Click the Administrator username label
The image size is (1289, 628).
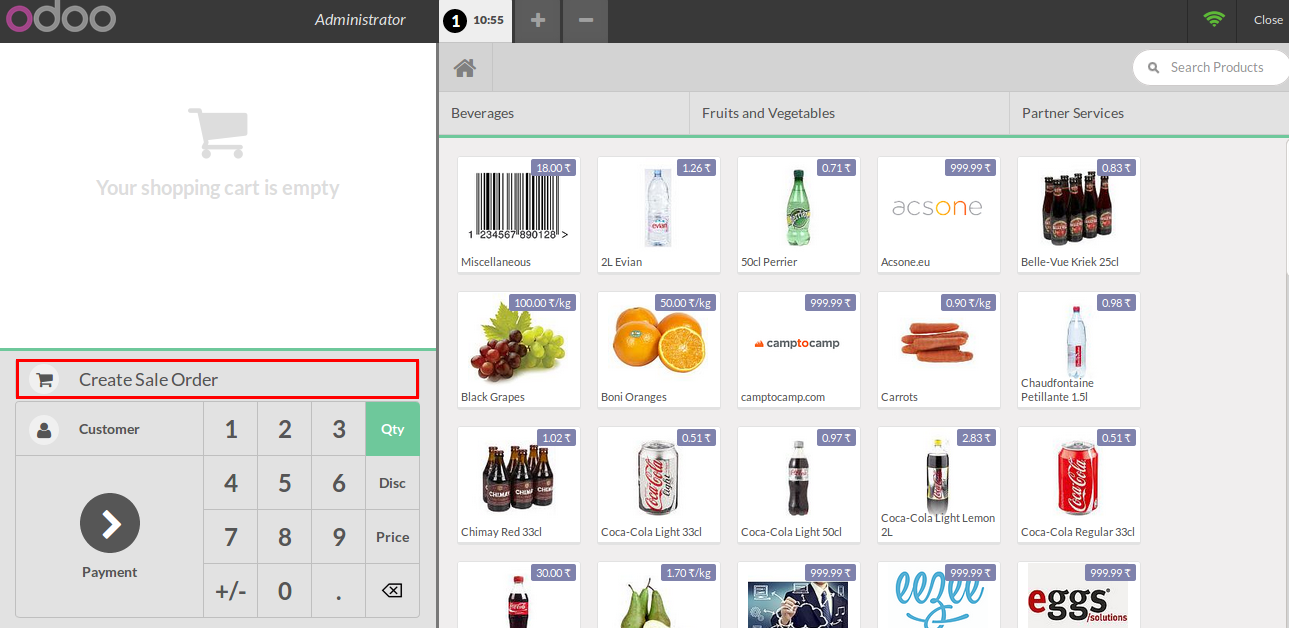click(x=360, y=20)
